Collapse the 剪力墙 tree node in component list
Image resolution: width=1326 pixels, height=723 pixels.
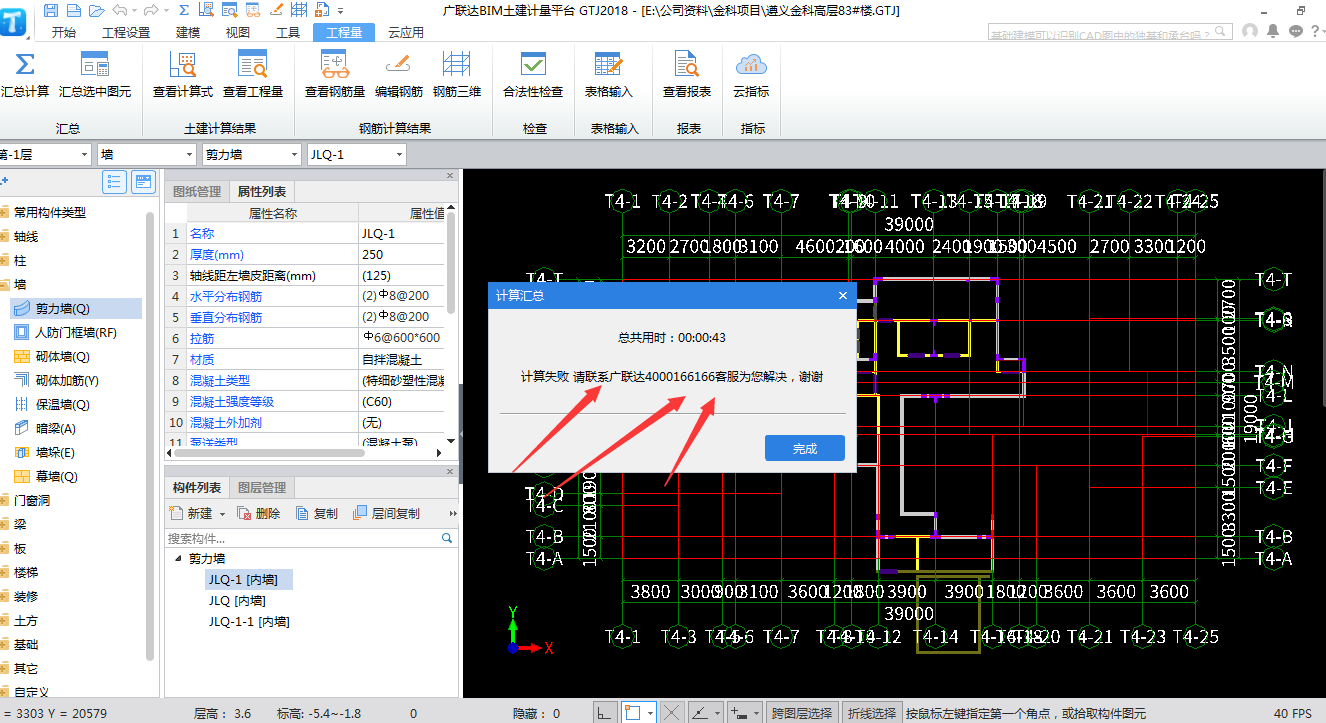(178, 559)
